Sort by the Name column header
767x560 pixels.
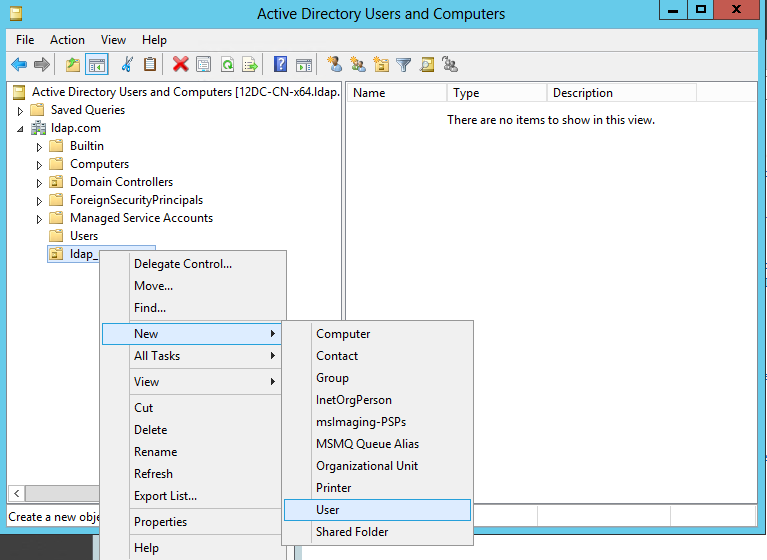pos(397,93)
